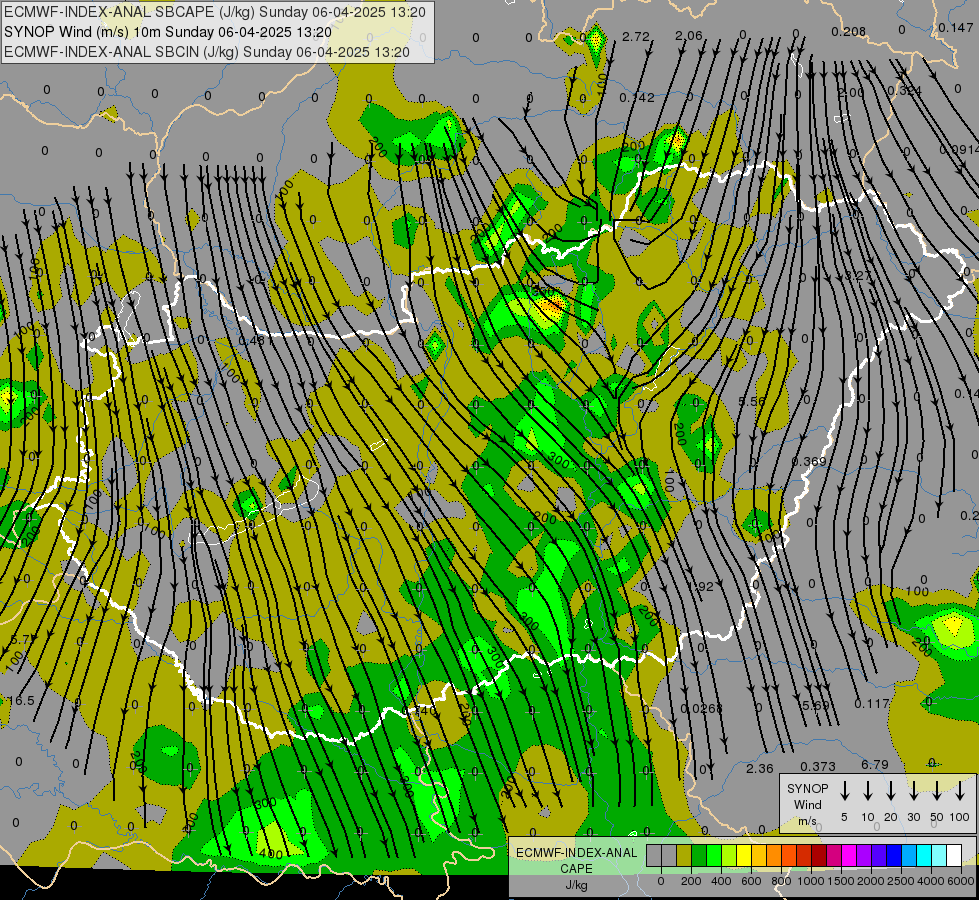Click the cyan swatch left of 4000
Screen dimensions: 979x900
[x=923, y=856]
